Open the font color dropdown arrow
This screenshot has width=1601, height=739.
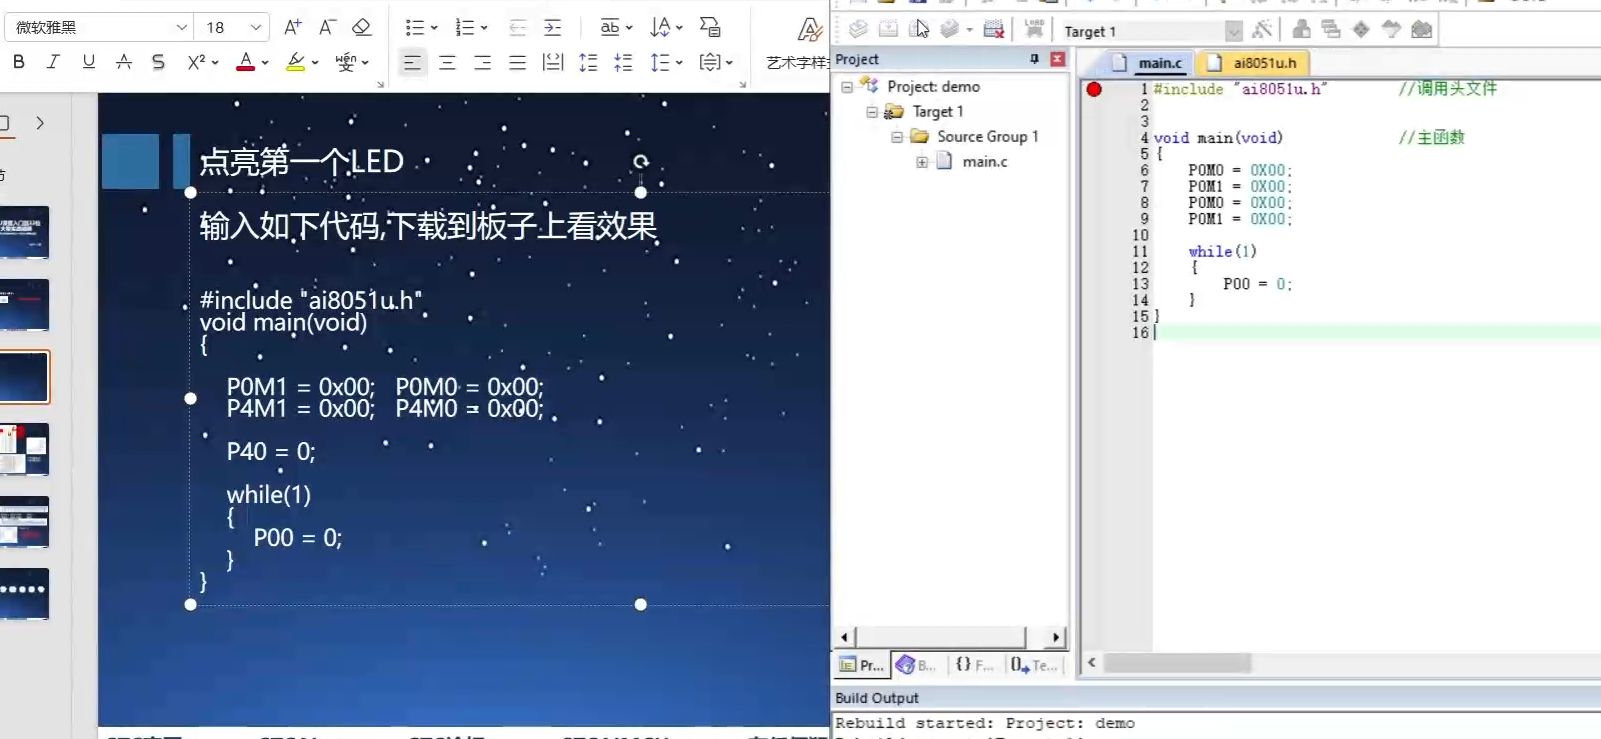[265, 62]
